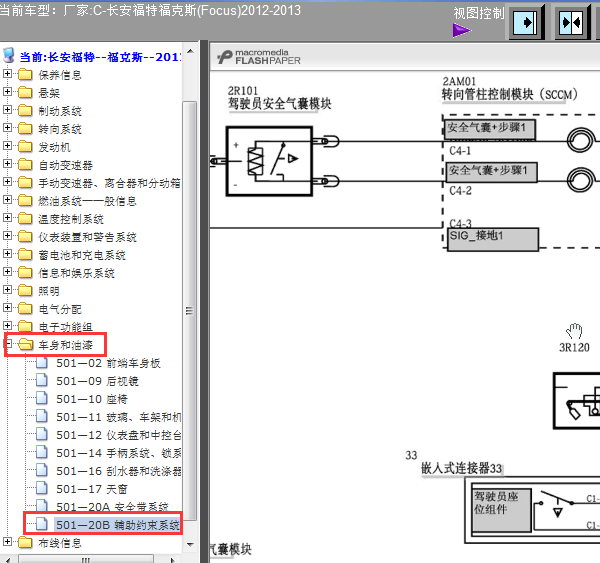This screenshot has height=563, width=600.
Task: Click the C4-2 pin label
Action: [460, 191]
